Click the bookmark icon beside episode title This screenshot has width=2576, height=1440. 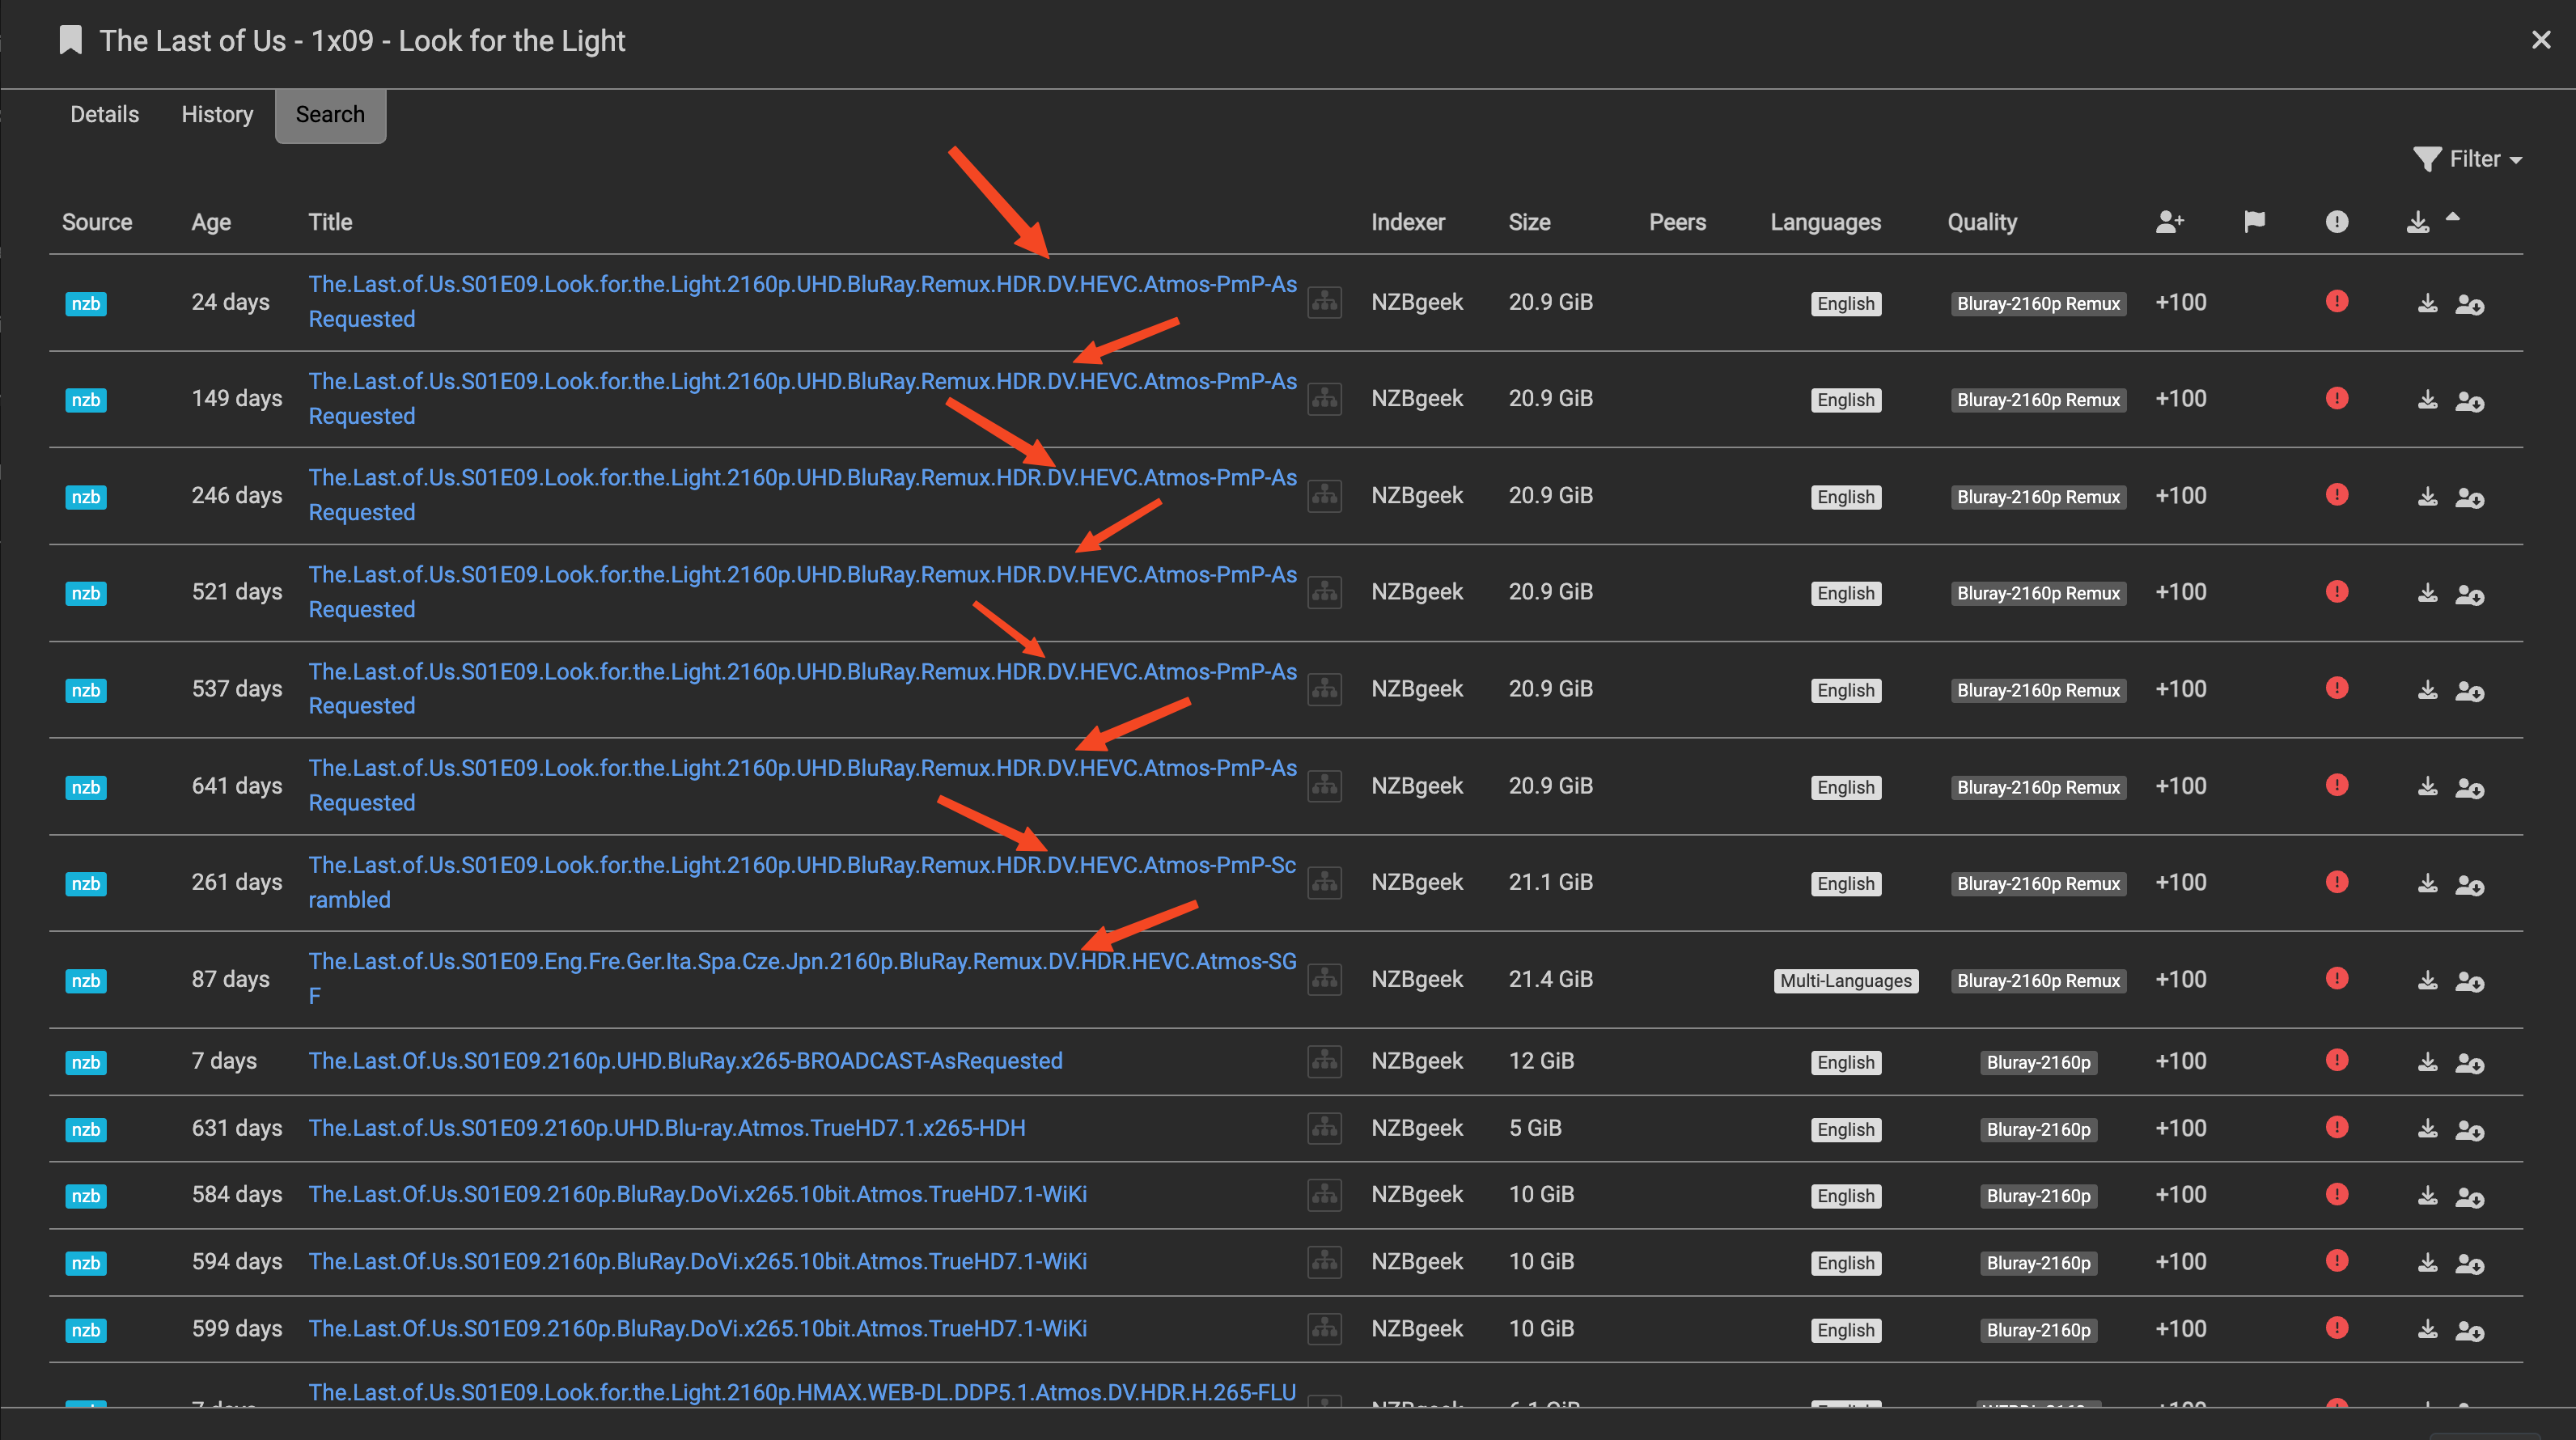[x=70, y=41]
